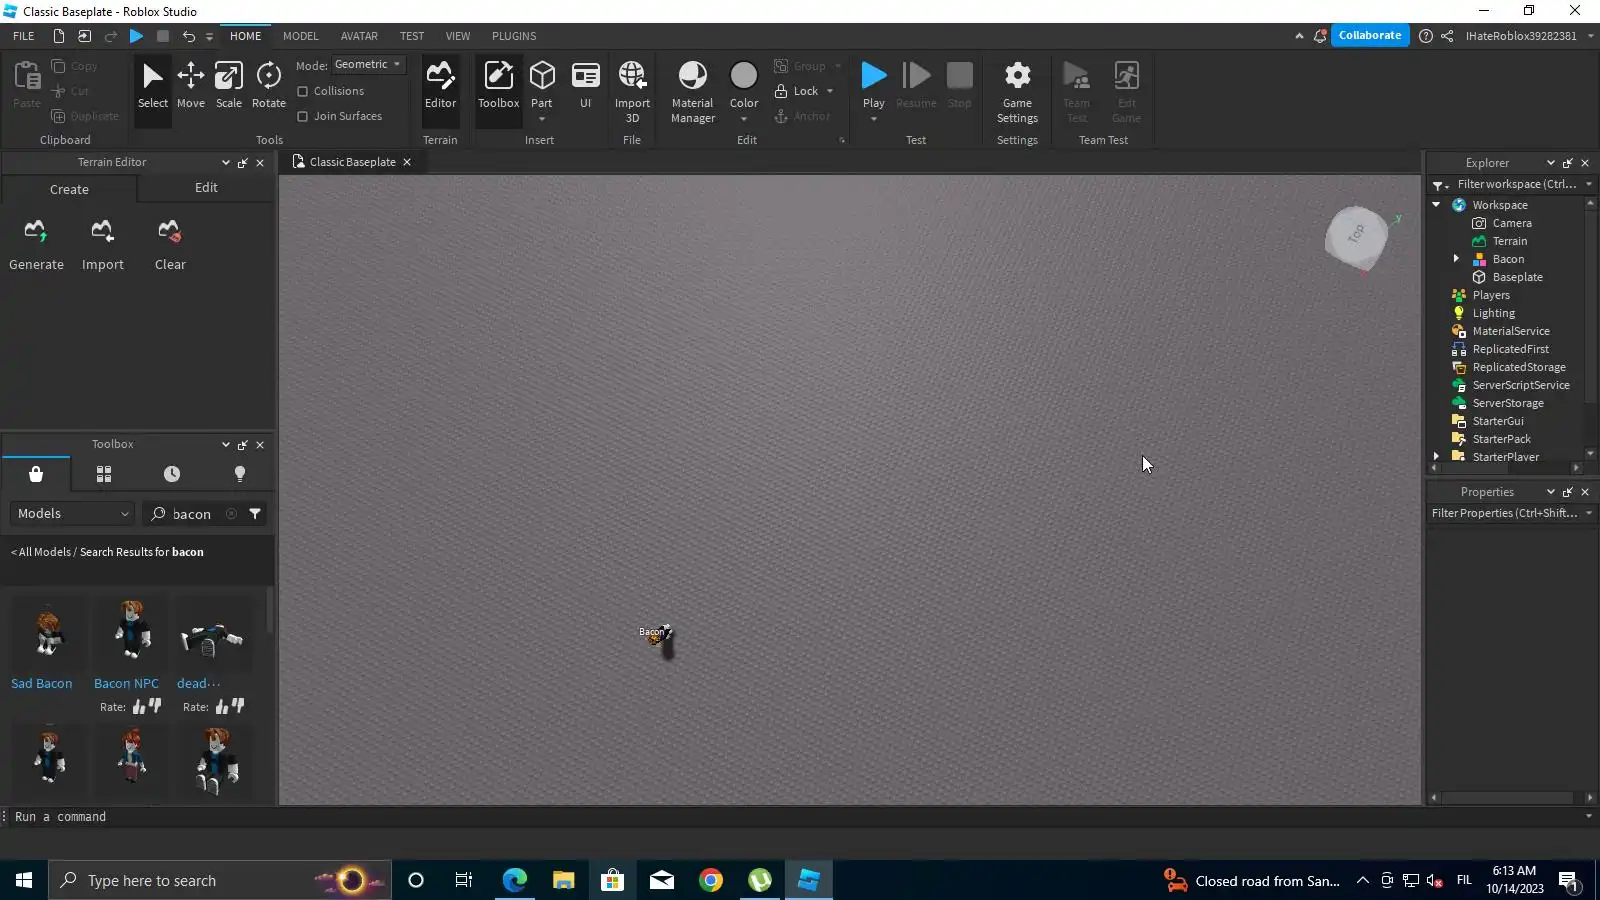The width and height of the screenshot is (1600, 900).
Task: Click the Collaborate button
Action: (x=1370, y=36)
